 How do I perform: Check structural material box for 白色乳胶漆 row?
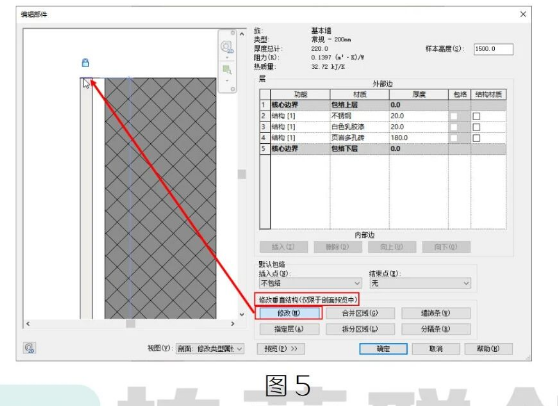pyautogui.click(x=476, y=127)
